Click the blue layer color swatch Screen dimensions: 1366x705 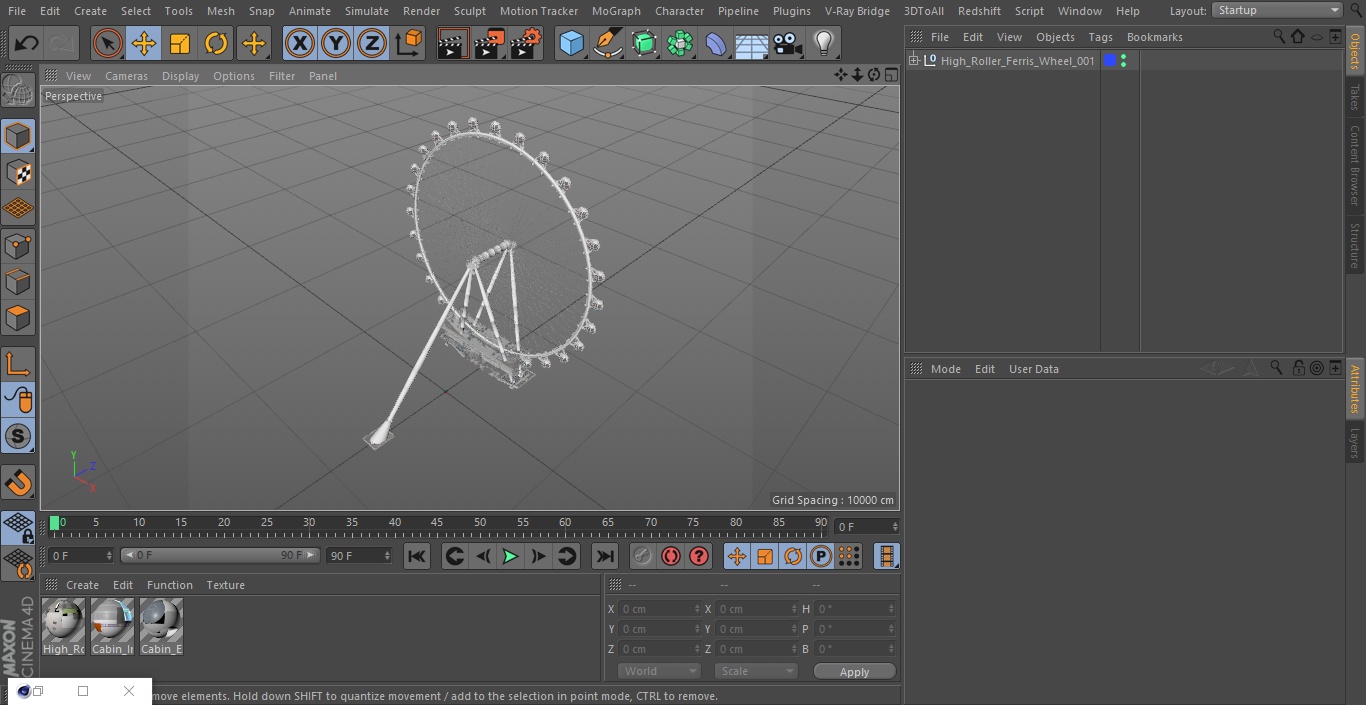[x=1109, y=61]
